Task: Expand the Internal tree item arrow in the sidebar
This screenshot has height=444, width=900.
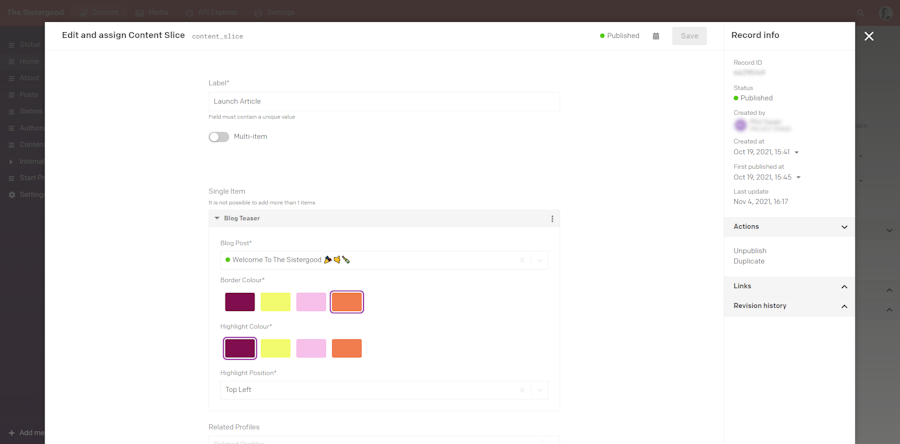Action: [x=11, y=161]
